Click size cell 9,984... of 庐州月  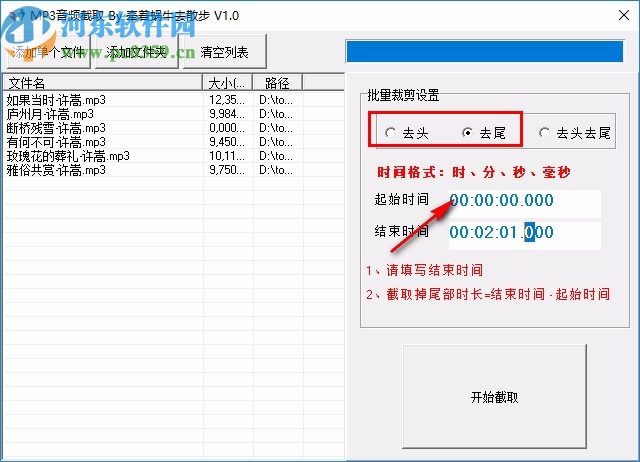227,114
